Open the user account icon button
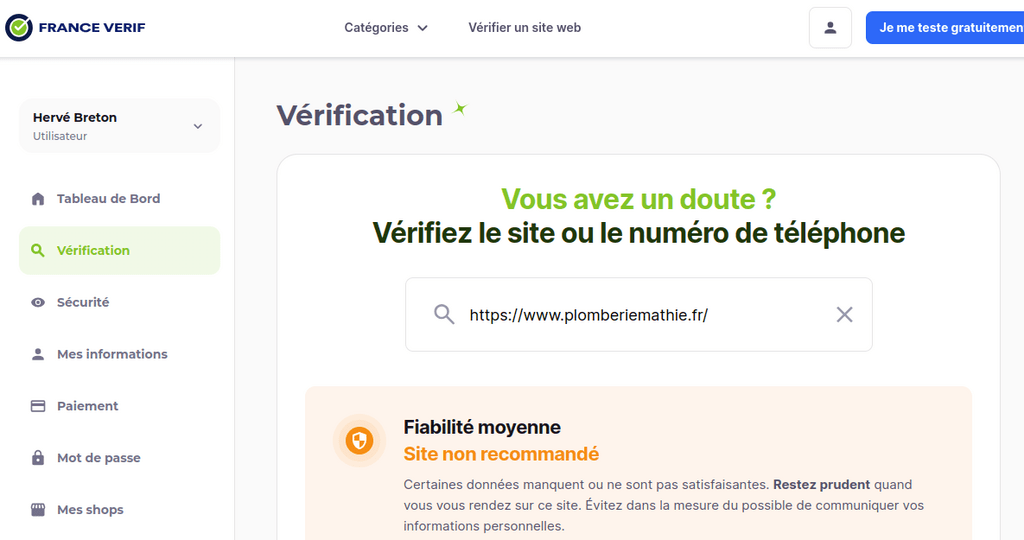 [830, 27]
